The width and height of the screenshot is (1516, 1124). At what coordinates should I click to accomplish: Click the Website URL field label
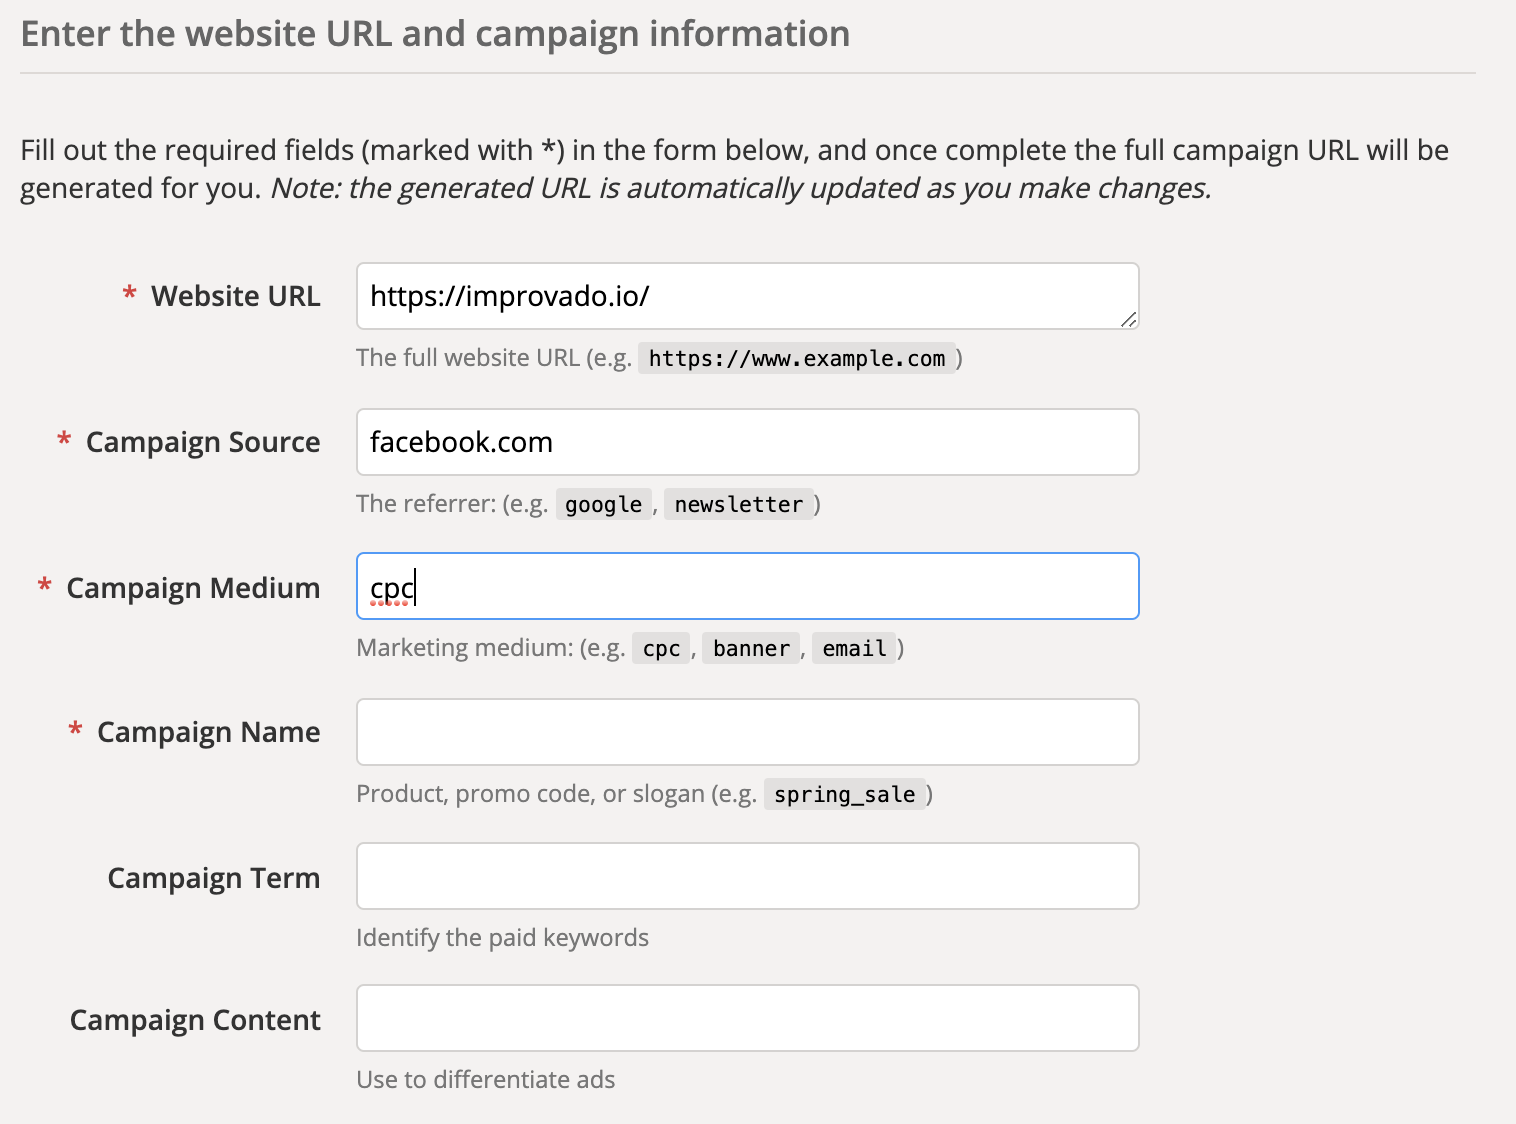tap(235, 296)
